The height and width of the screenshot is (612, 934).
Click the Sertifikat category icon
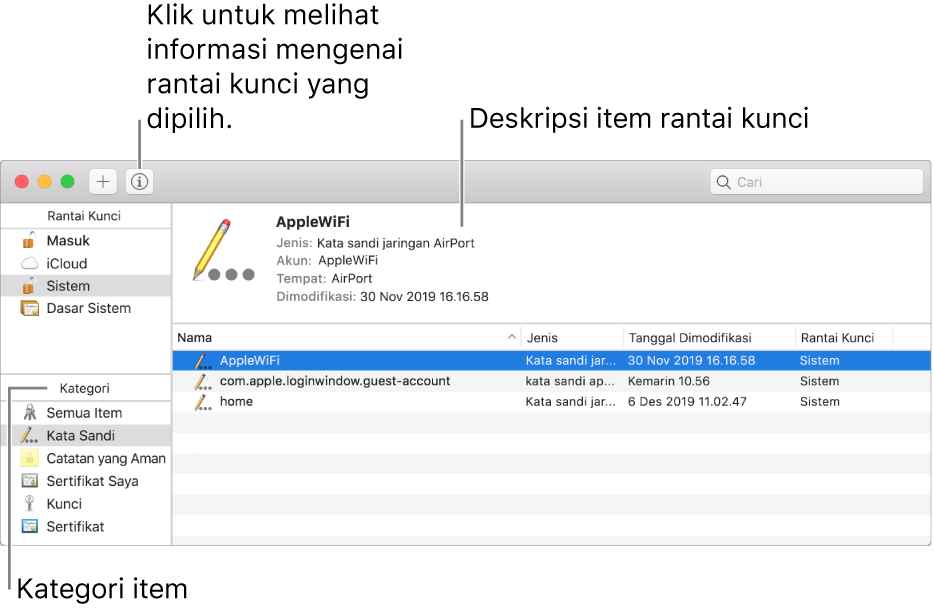pyautogui.click(x=29, y=526)
